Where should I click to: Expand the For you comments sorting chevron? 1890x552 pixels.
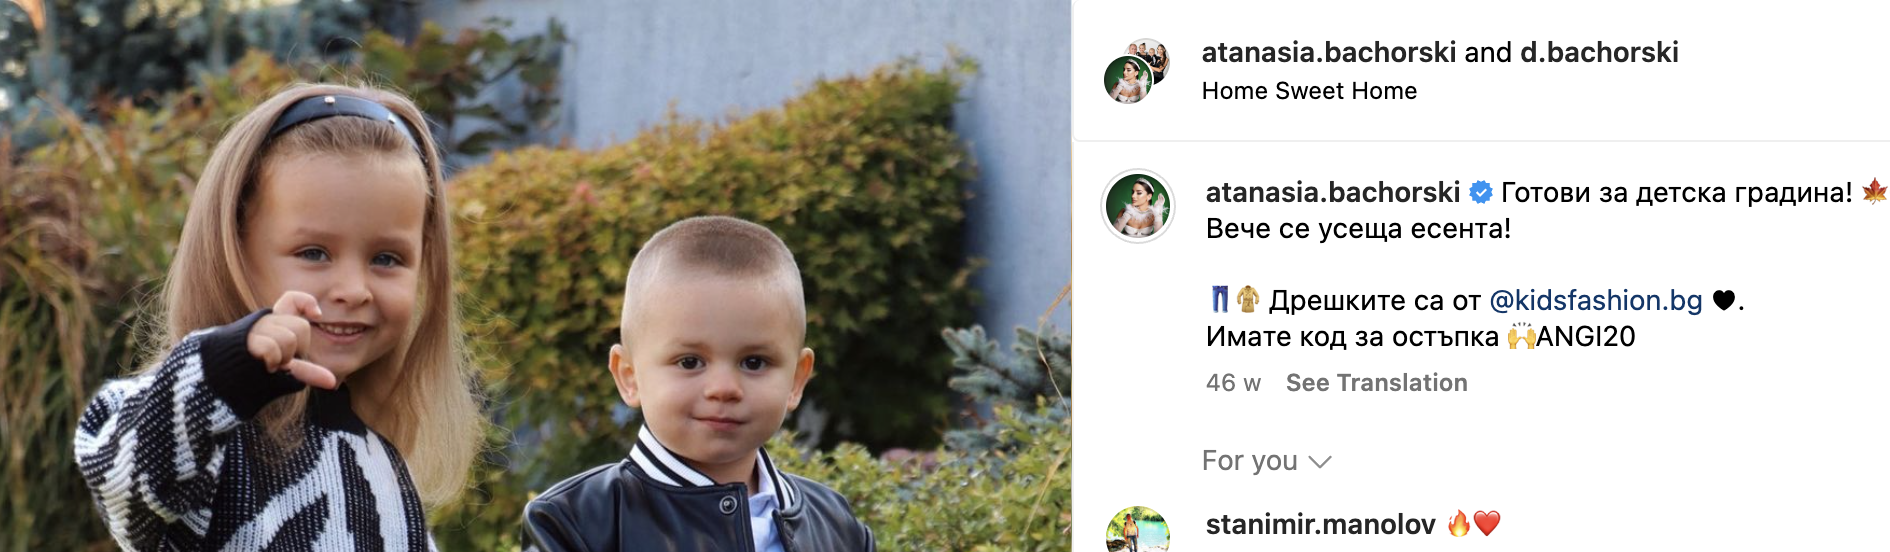1320,461
